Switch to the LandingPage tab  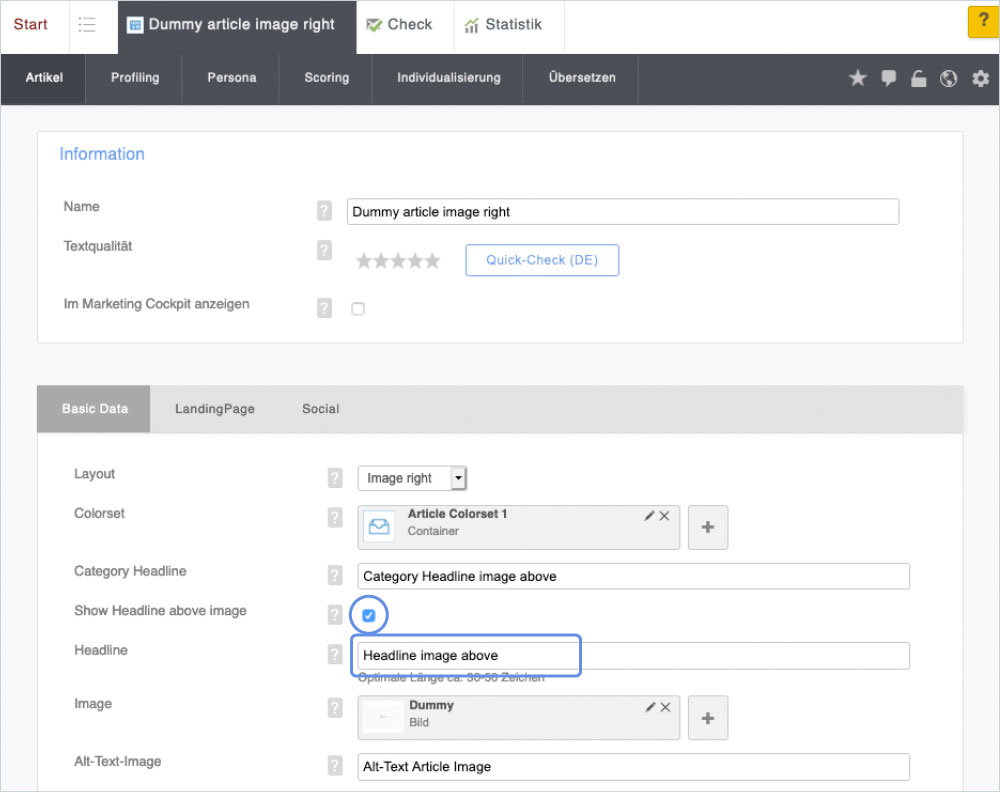tap(215, 409)
